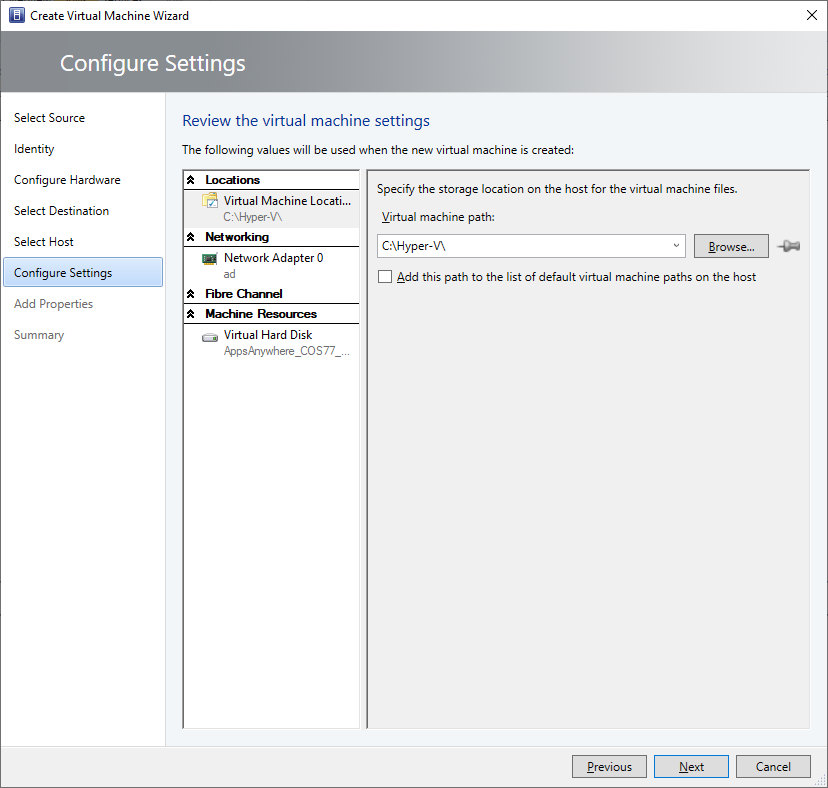Click the wizard icon in title bar
The width and height of the screenshot is (828, 788).
16,16
